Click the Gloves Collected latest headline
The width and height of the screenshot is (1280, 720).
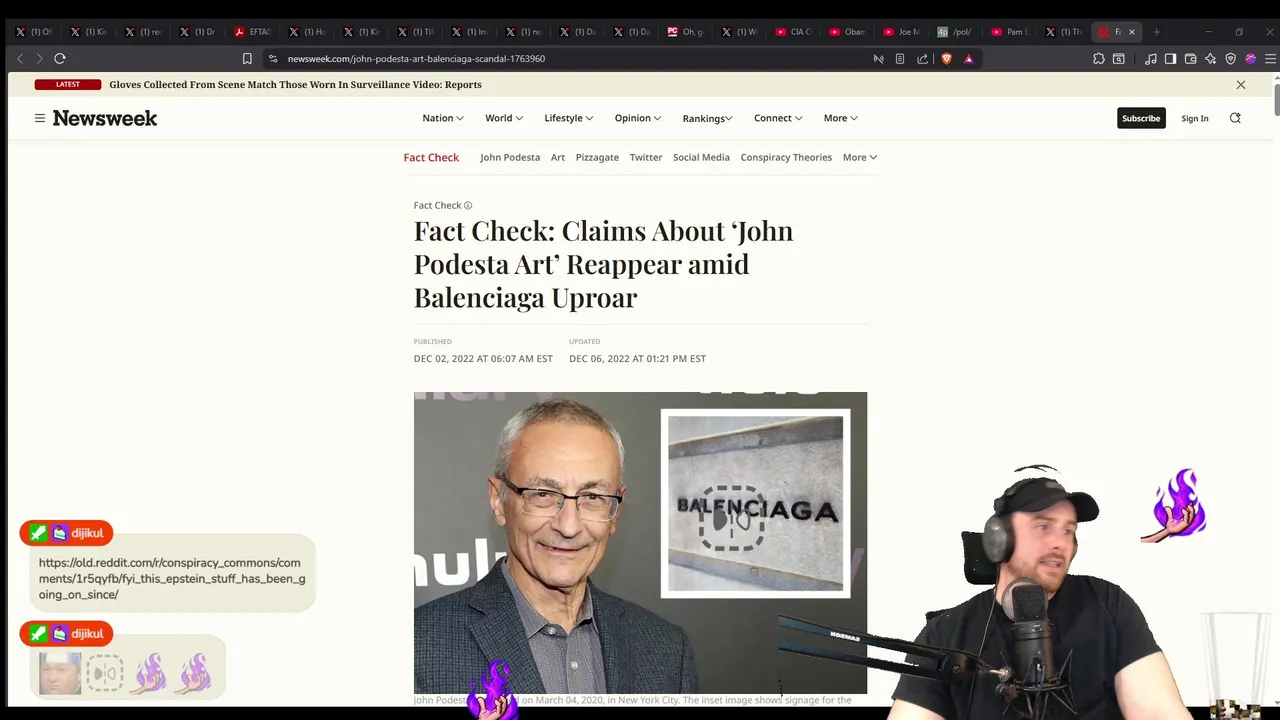pyautogui.click(x=295, y=85)
